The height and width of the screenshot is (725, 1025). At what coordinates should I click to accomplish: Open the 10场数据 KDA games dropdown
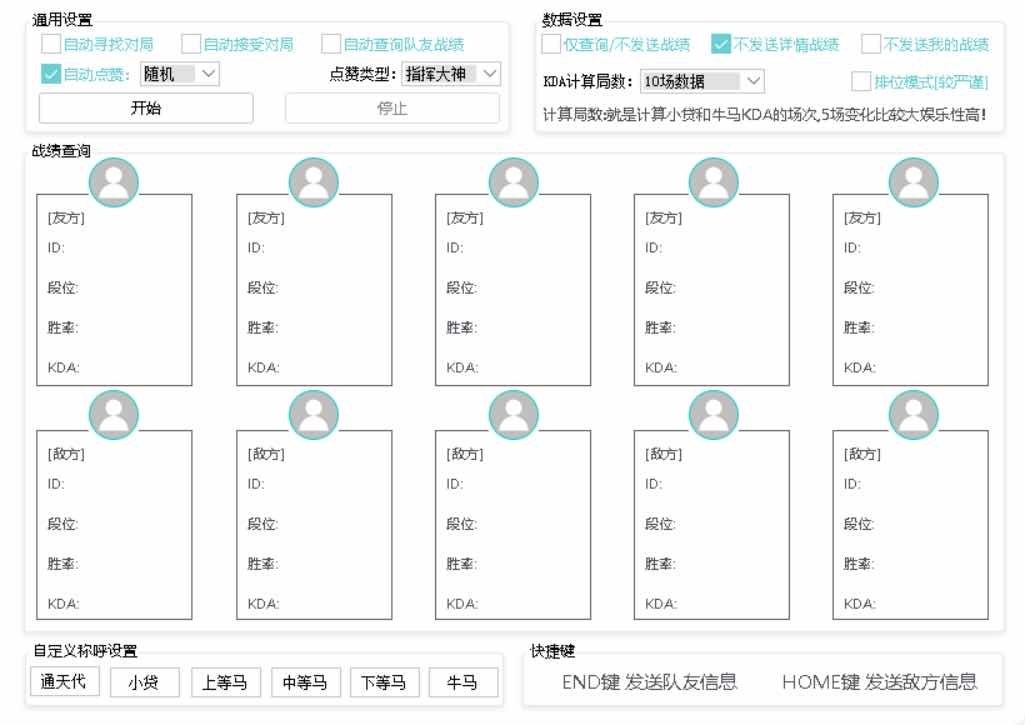coord(702,81)
